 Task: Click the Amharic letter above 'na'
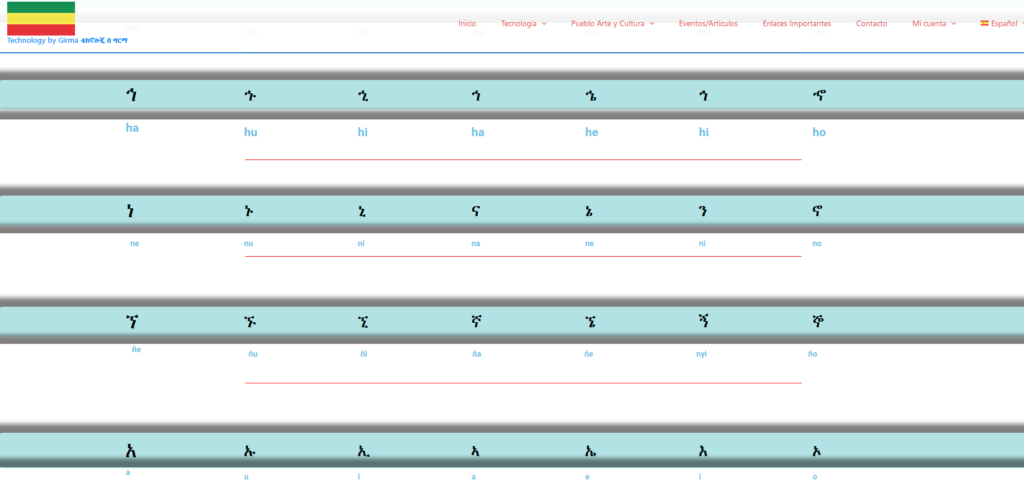click(x=476, y=211)
